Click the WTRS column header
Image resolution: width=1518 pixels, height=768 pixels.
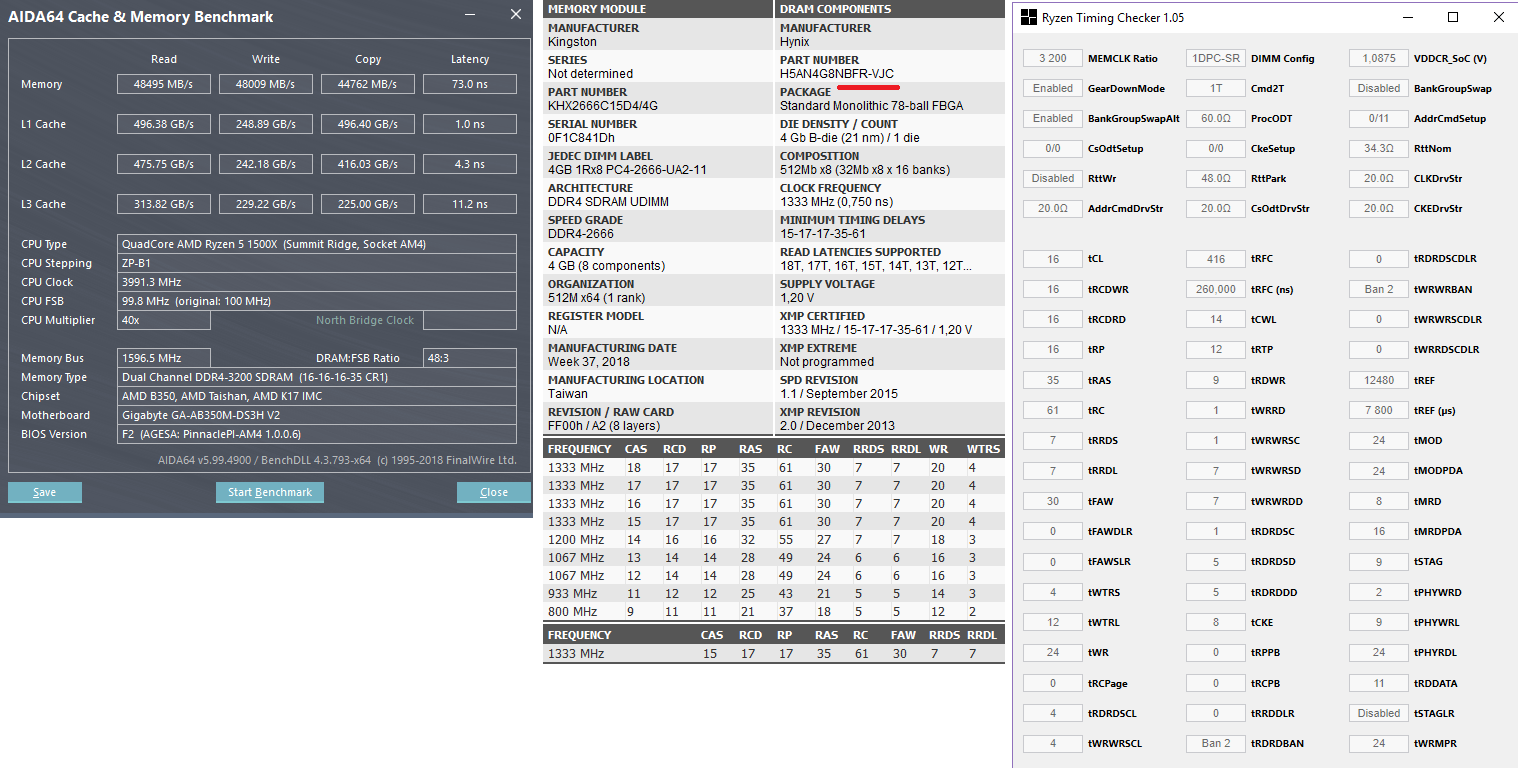983,449
